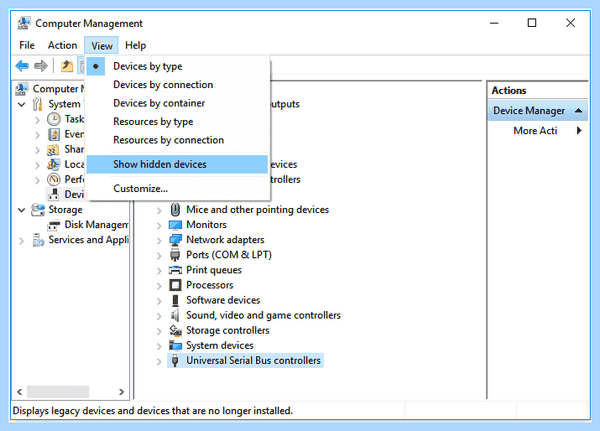Click the Event Viewer icon in tree
The width and height of the screenshot is (600, 431).
(54, 134)
